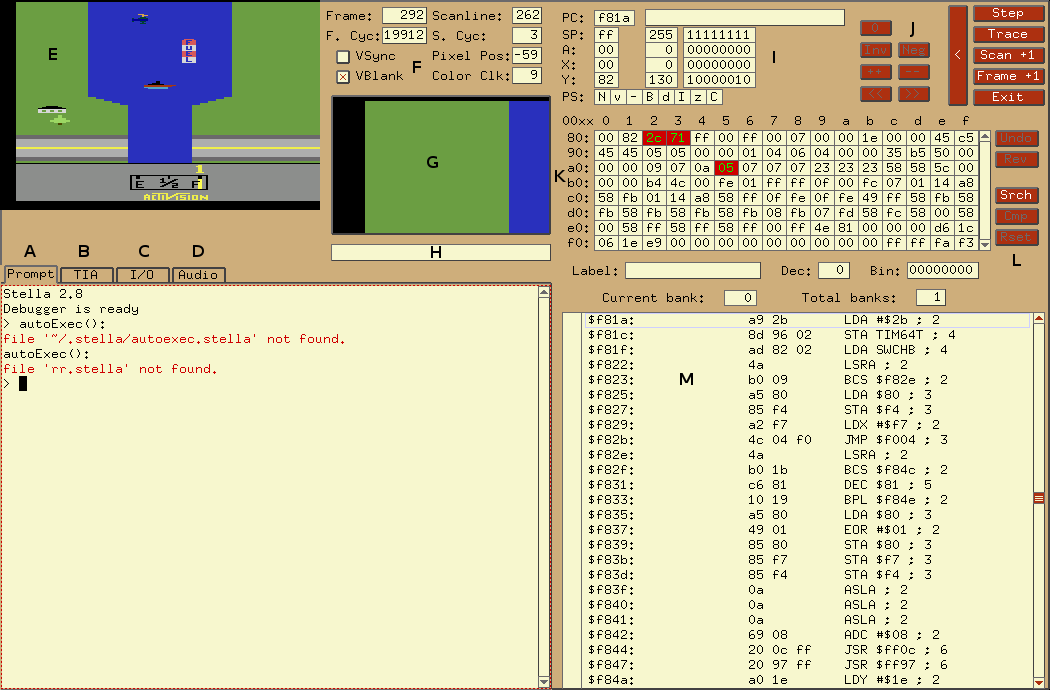This screenshot has height=690, width=1050.
Task: Select the red RAM cell containing 71
Action: (x=678, y=138)
